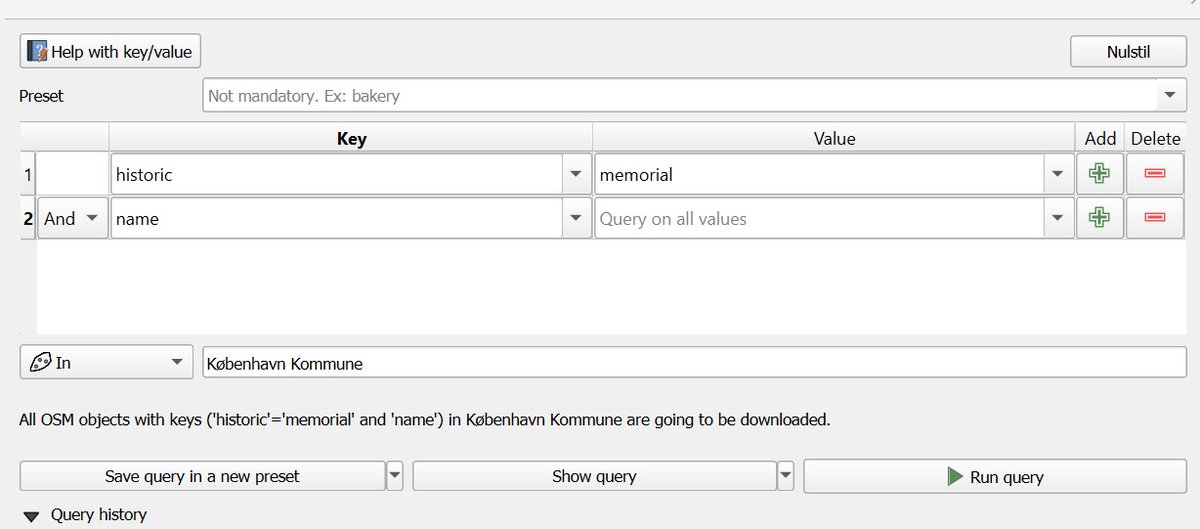
Task: Expand the historic key dropdown arrow
Action: pos(575,174)
